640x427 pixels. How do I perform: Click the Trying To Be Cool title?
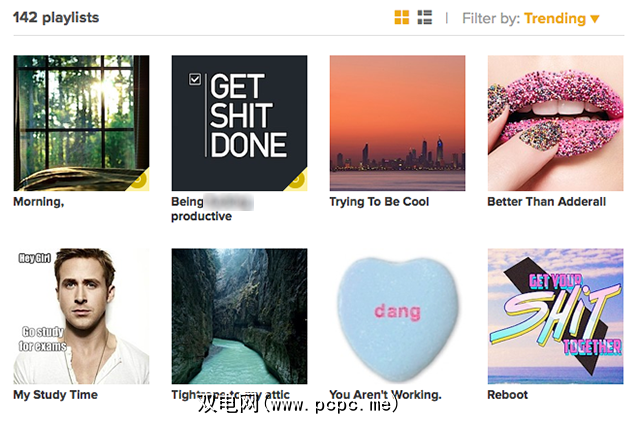click(x=379, y=202)
